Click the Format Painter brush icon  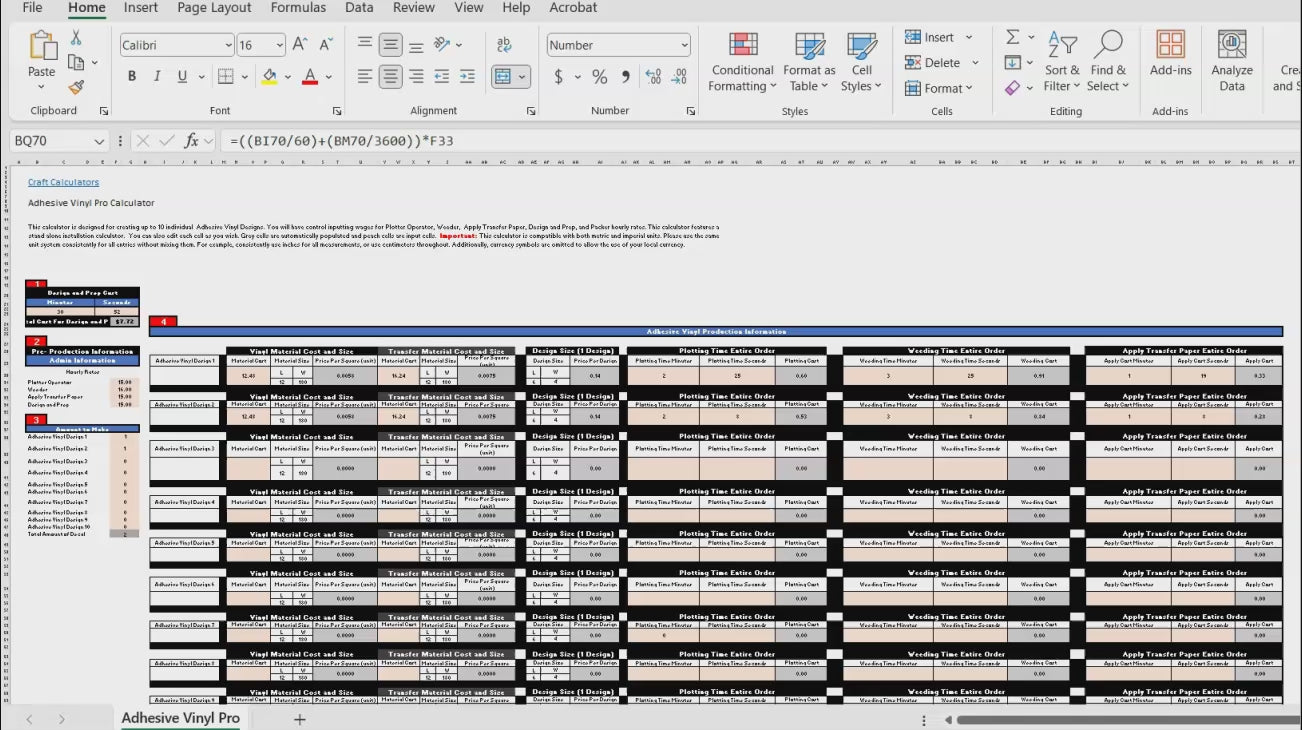coord(76,87)
